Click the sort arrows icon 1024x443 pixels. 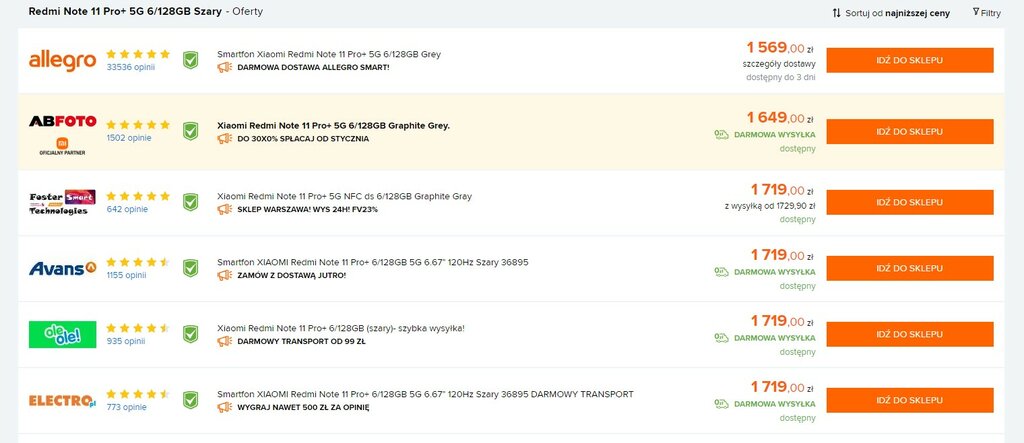pyautogui.click(x=837, y=12)
